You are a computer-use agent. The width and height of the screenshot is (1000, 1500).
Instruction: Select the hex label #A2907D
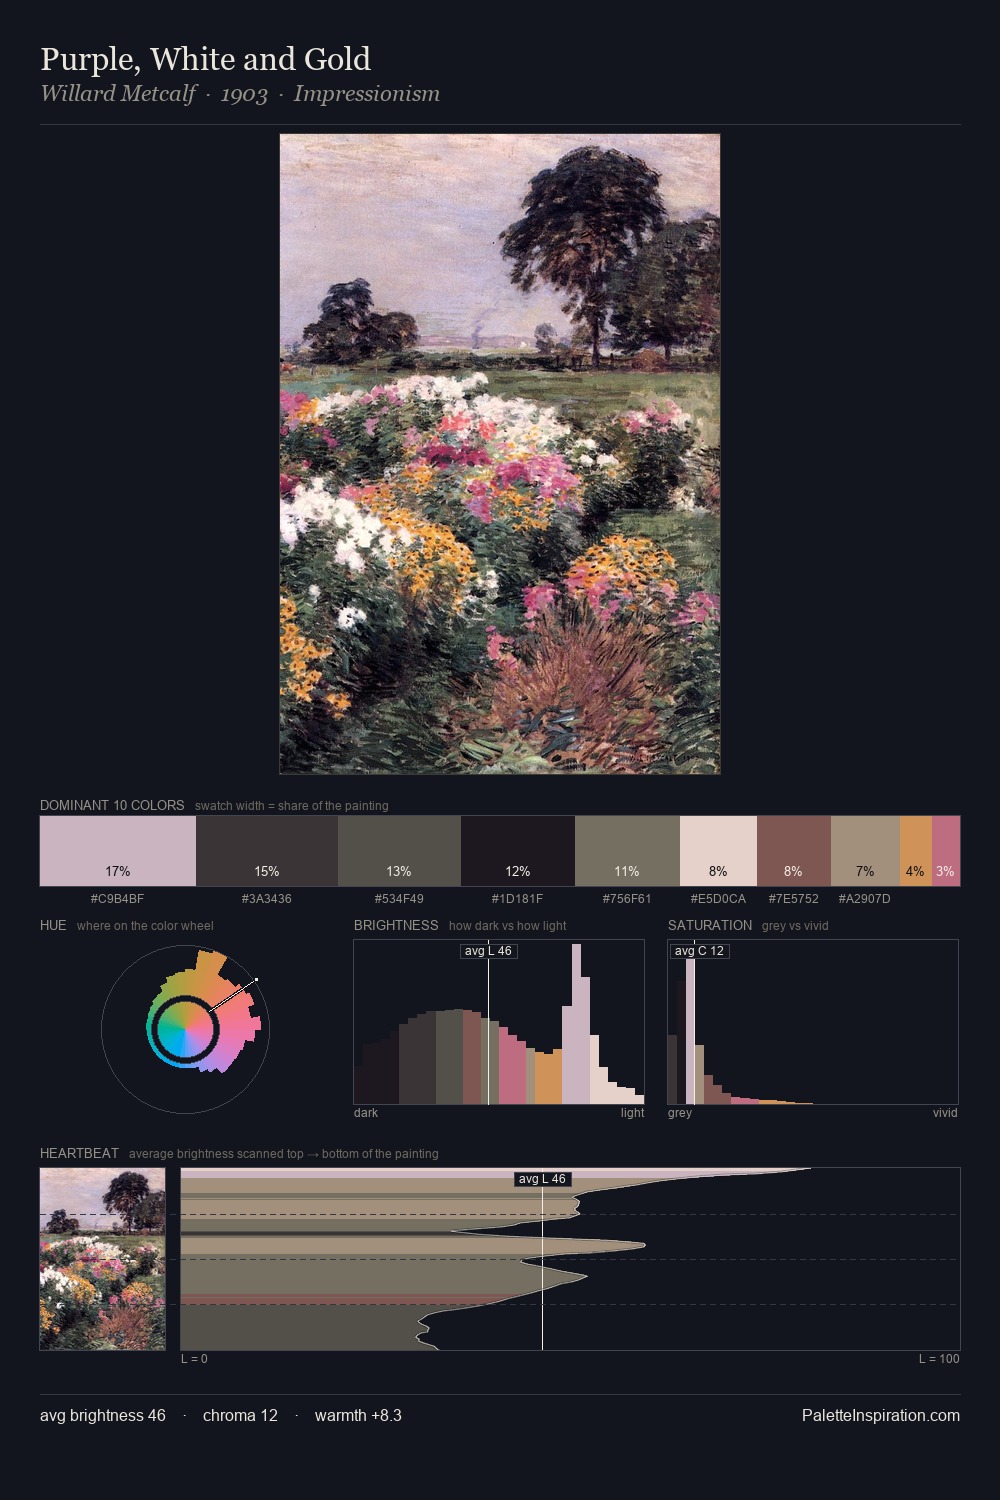[865, 899]
